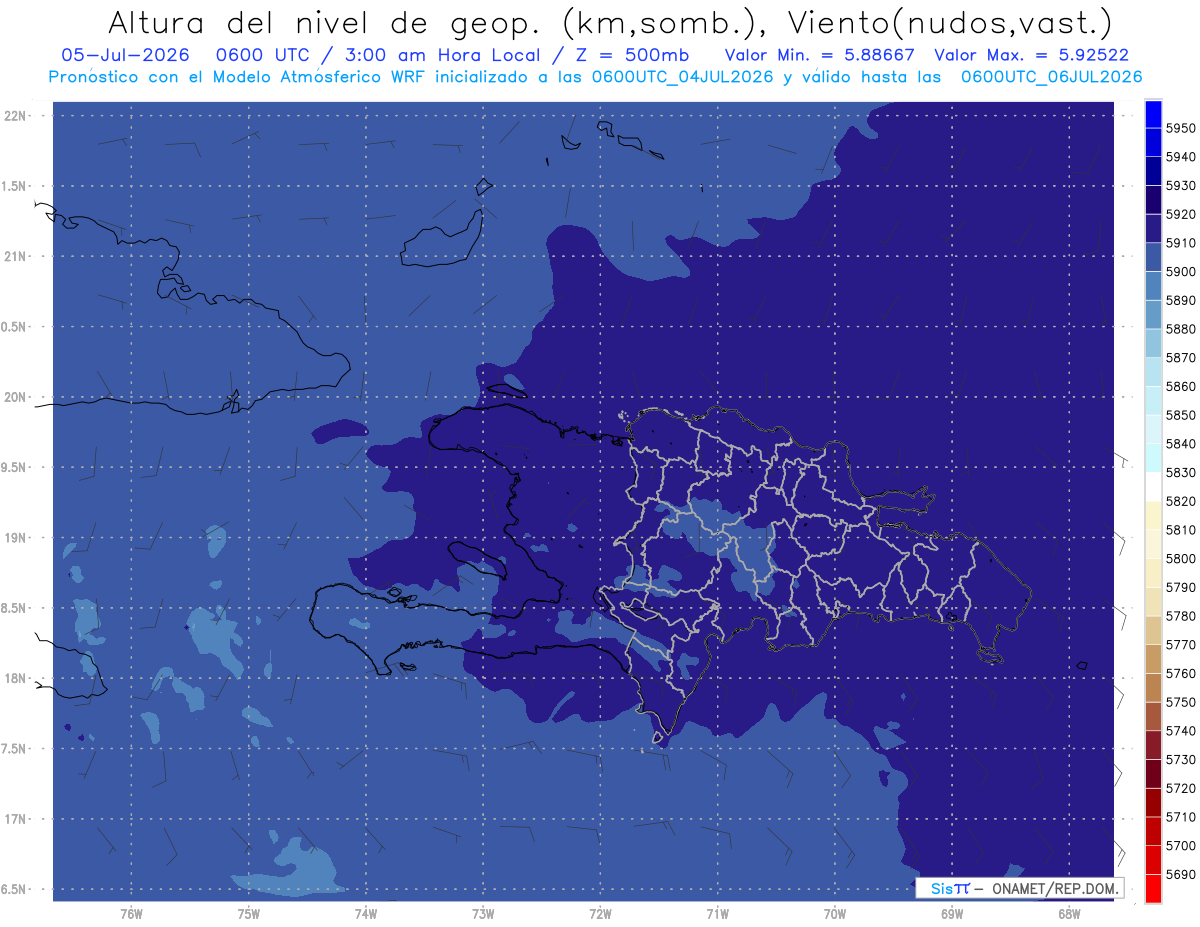Click the 21N latitude axis label
The image size is (1200, 927).
point(16,257)
